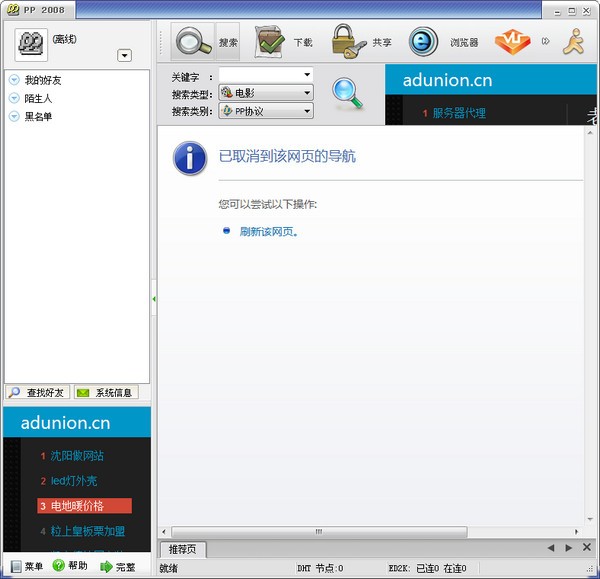Click the PP 2008 title bar icon

13,10
